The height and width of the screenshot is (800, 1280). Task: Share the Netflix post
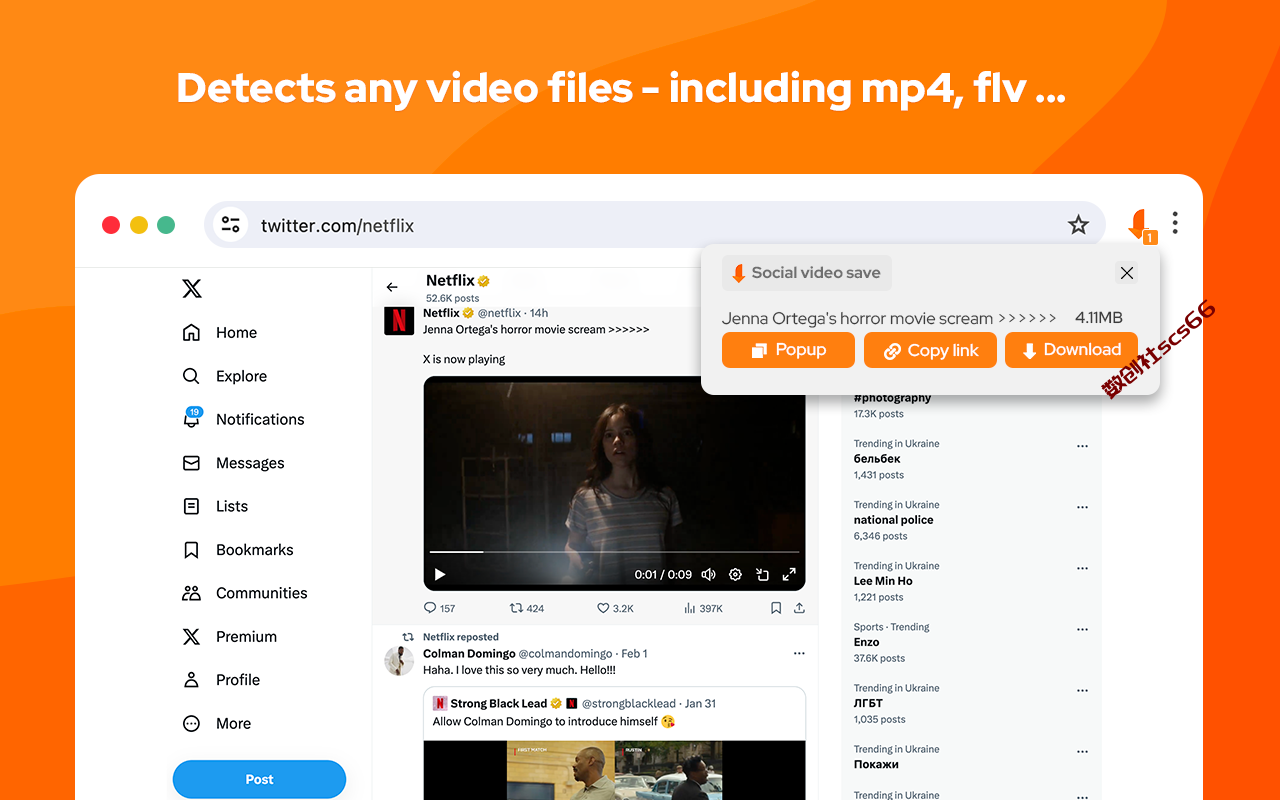click(x=799, y=608)
